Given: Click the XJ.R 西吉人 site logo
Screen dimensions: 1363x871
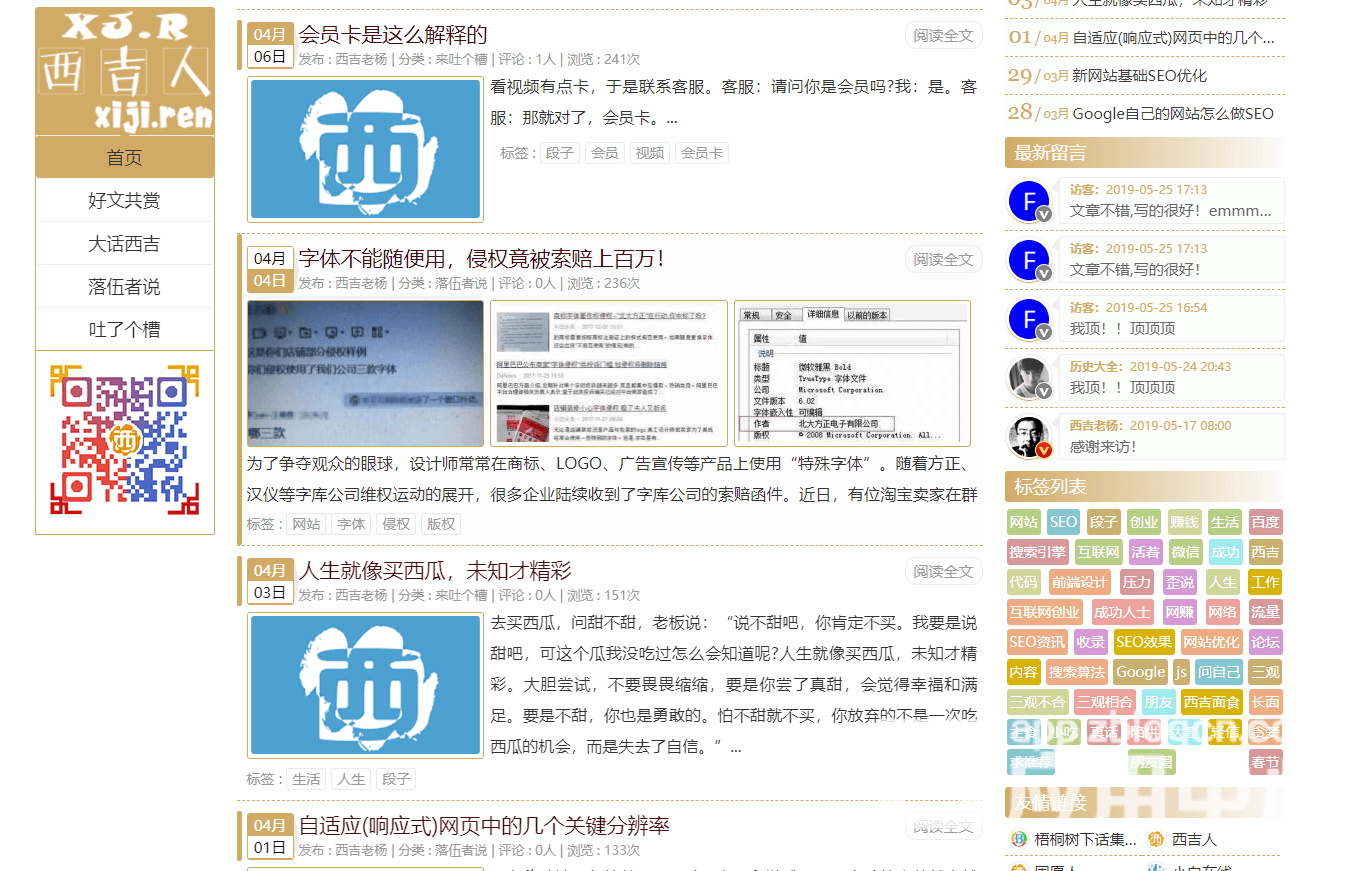Looking at the screenshot, I should coord(125,72).
